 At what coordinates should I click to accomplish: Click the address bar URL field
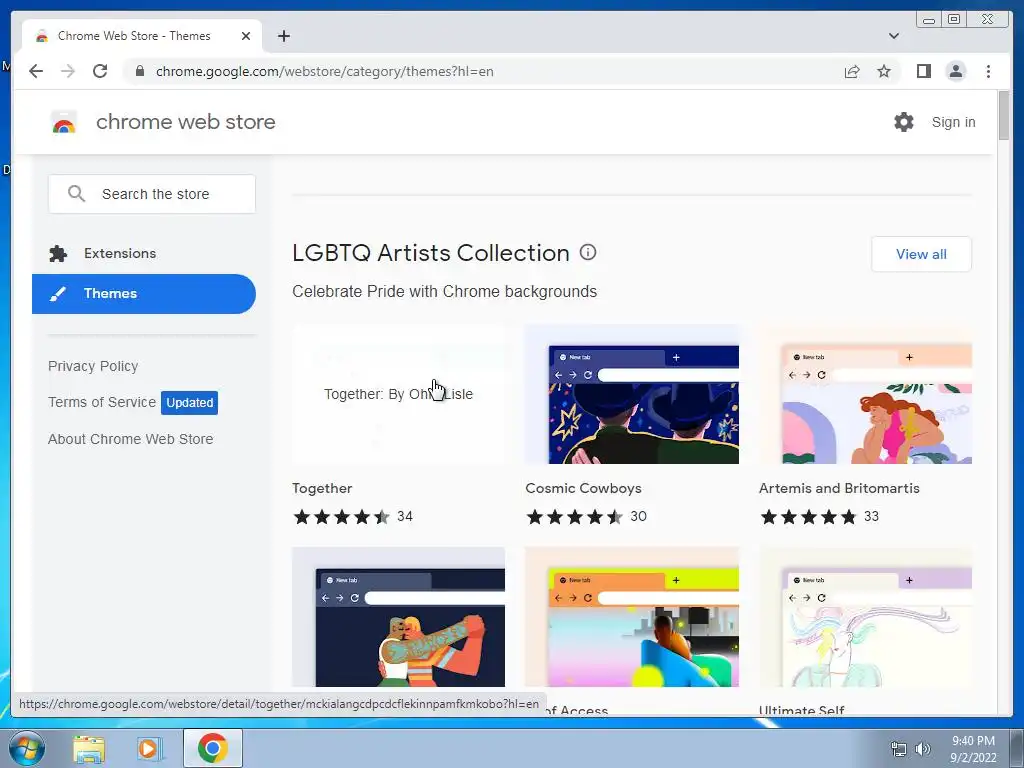483,71
